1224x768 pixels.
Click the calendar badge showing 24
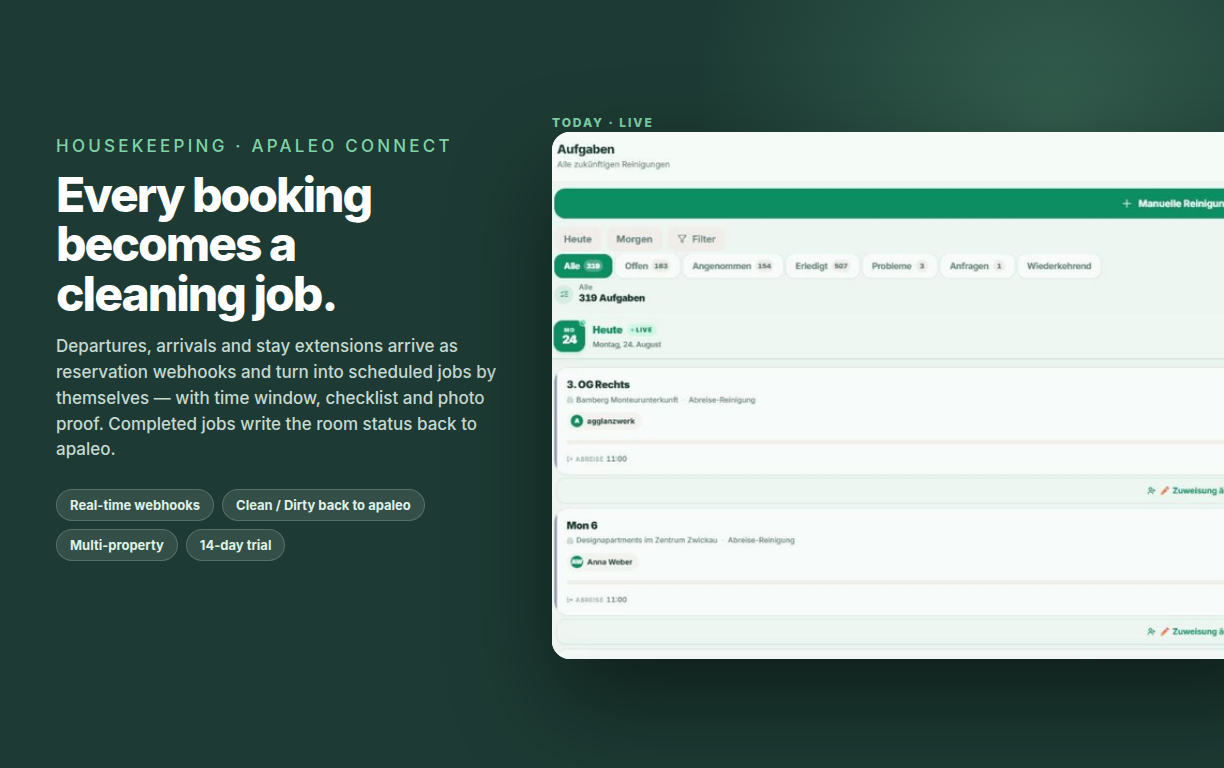pos(569,336)
